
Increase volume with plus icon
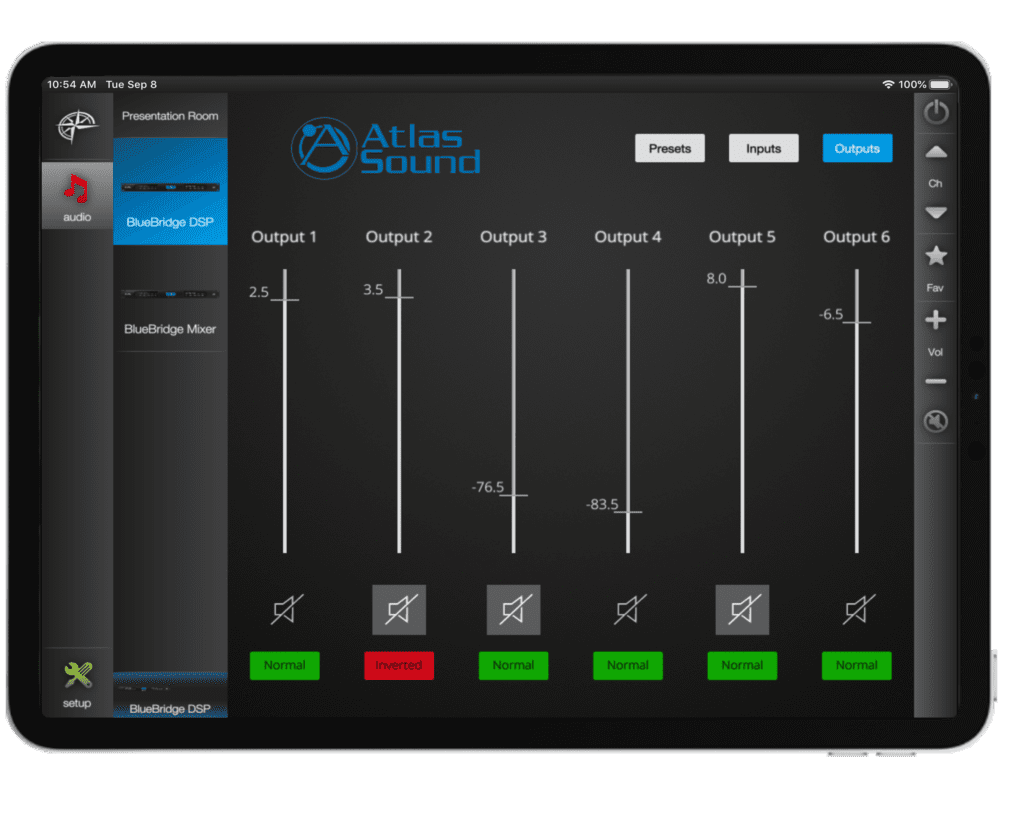click(x=936, y=320)
